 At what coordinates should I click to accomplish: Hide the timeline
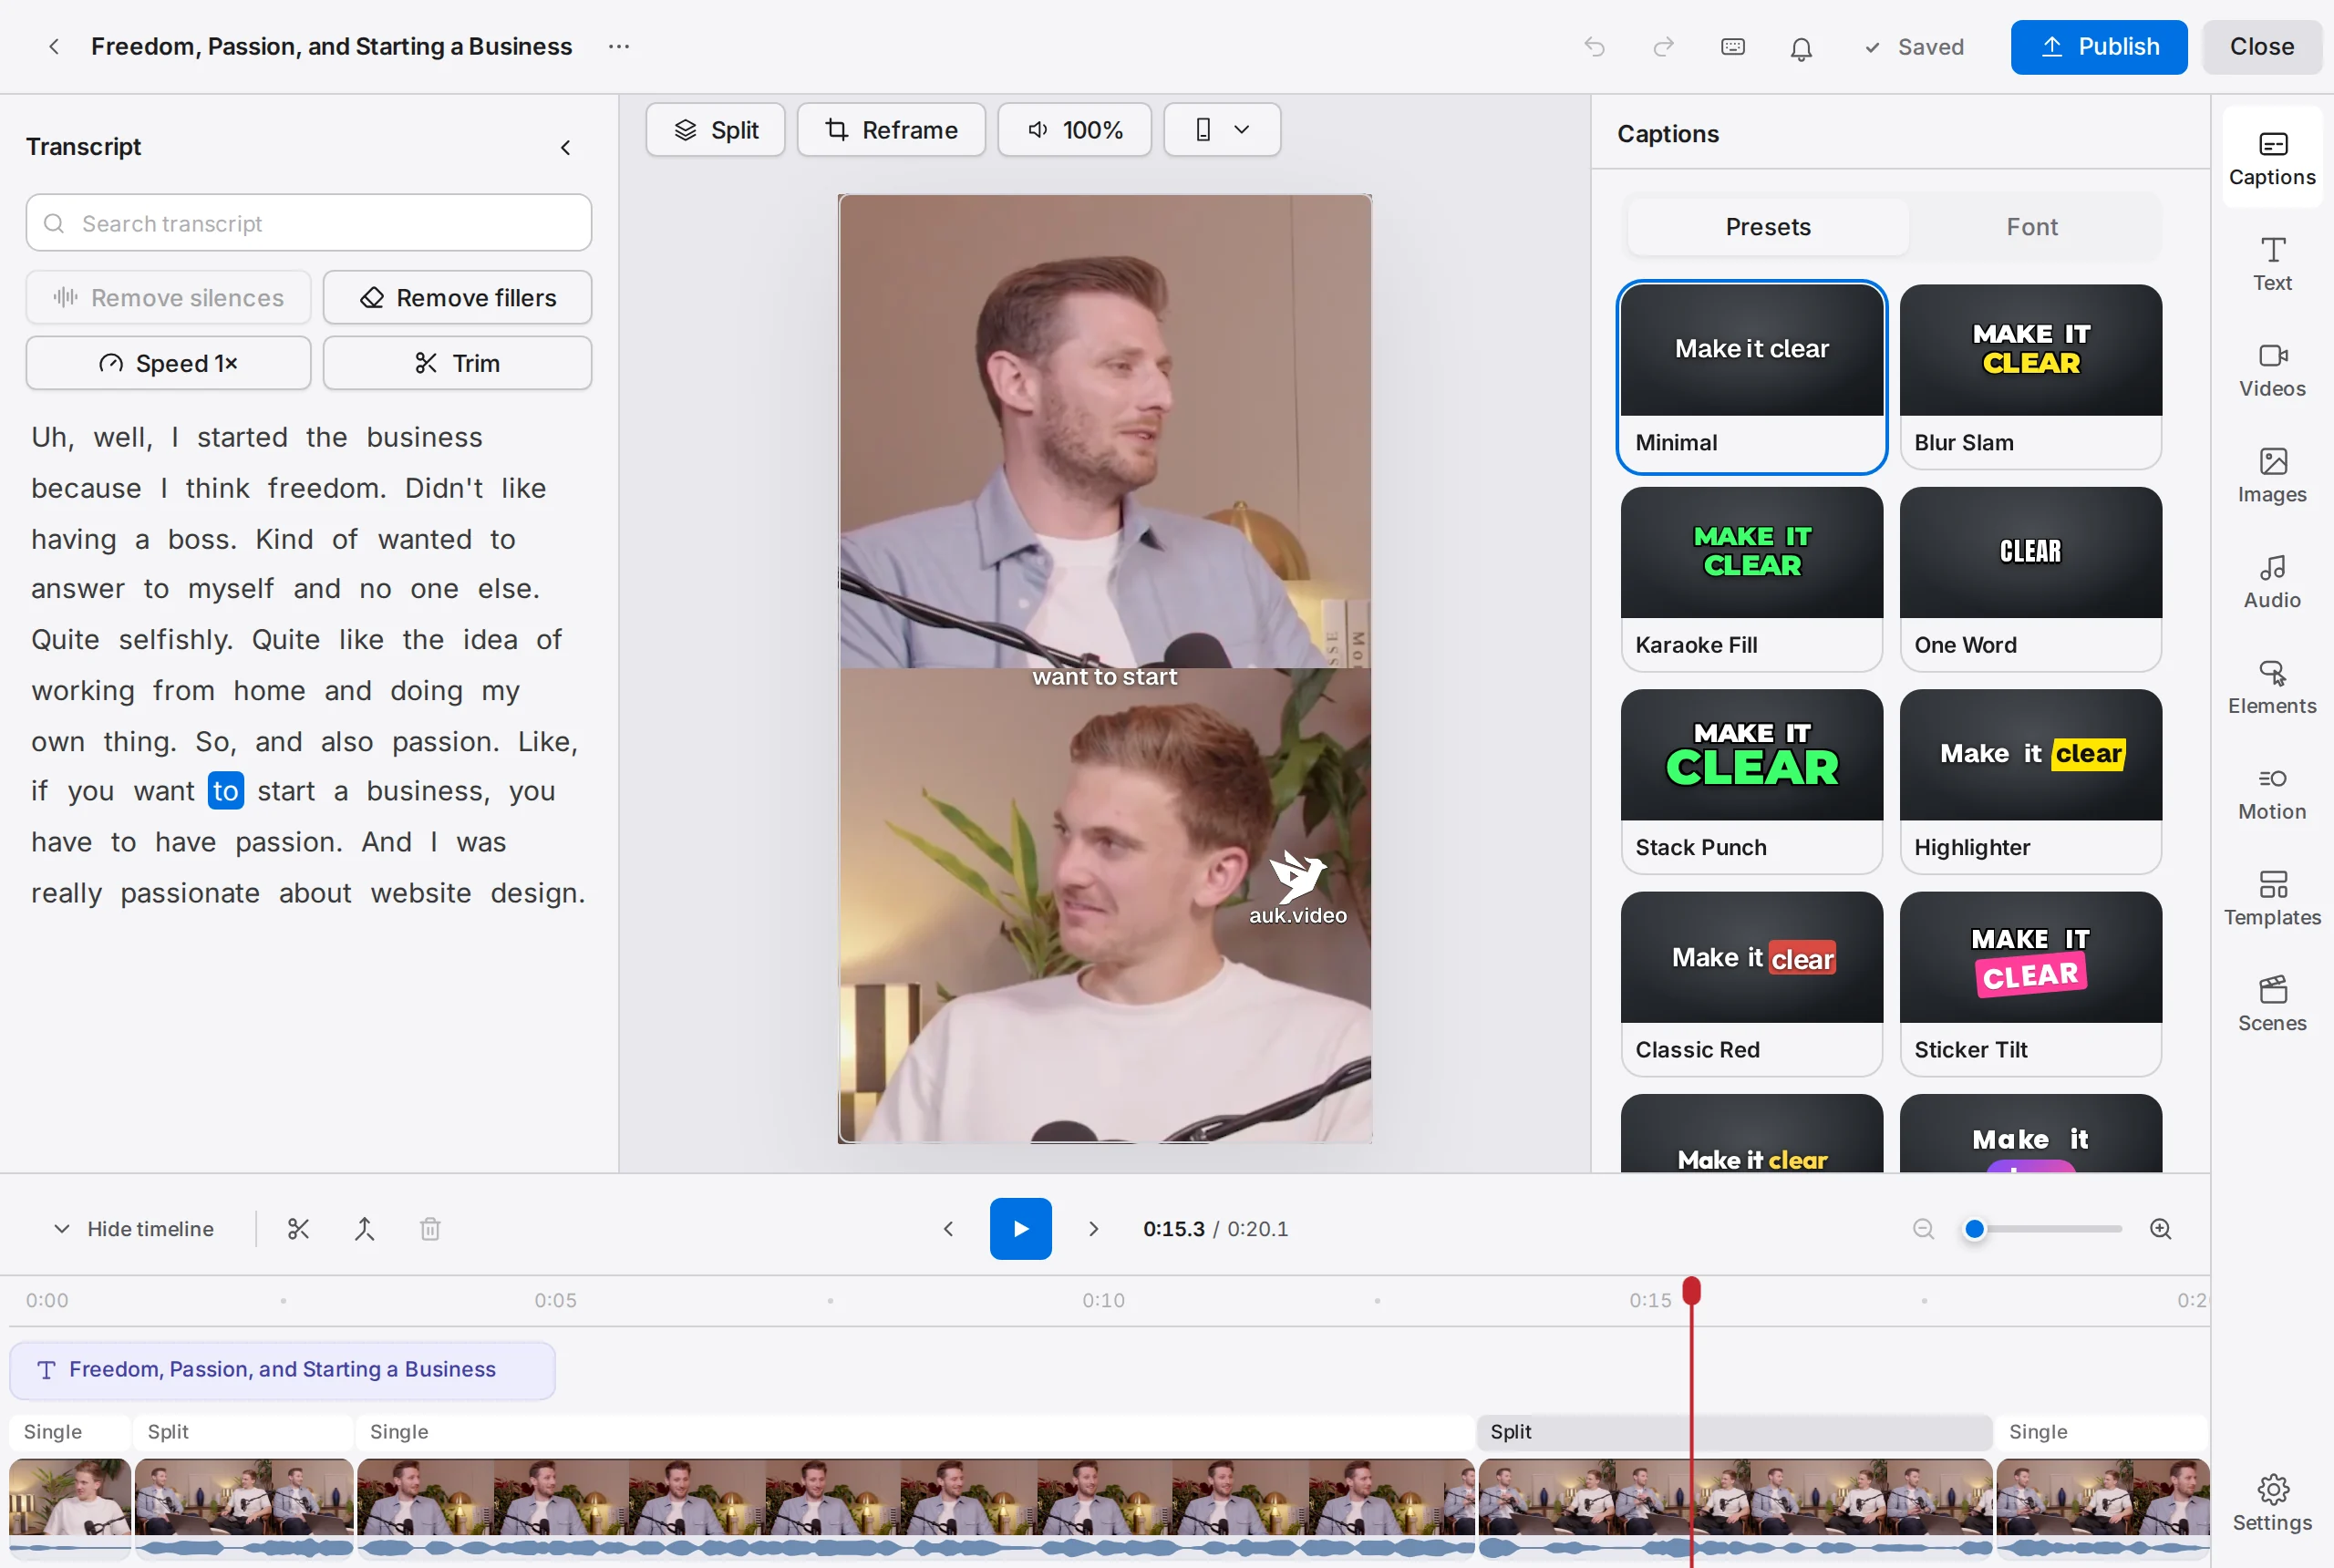click(134, 1228)
